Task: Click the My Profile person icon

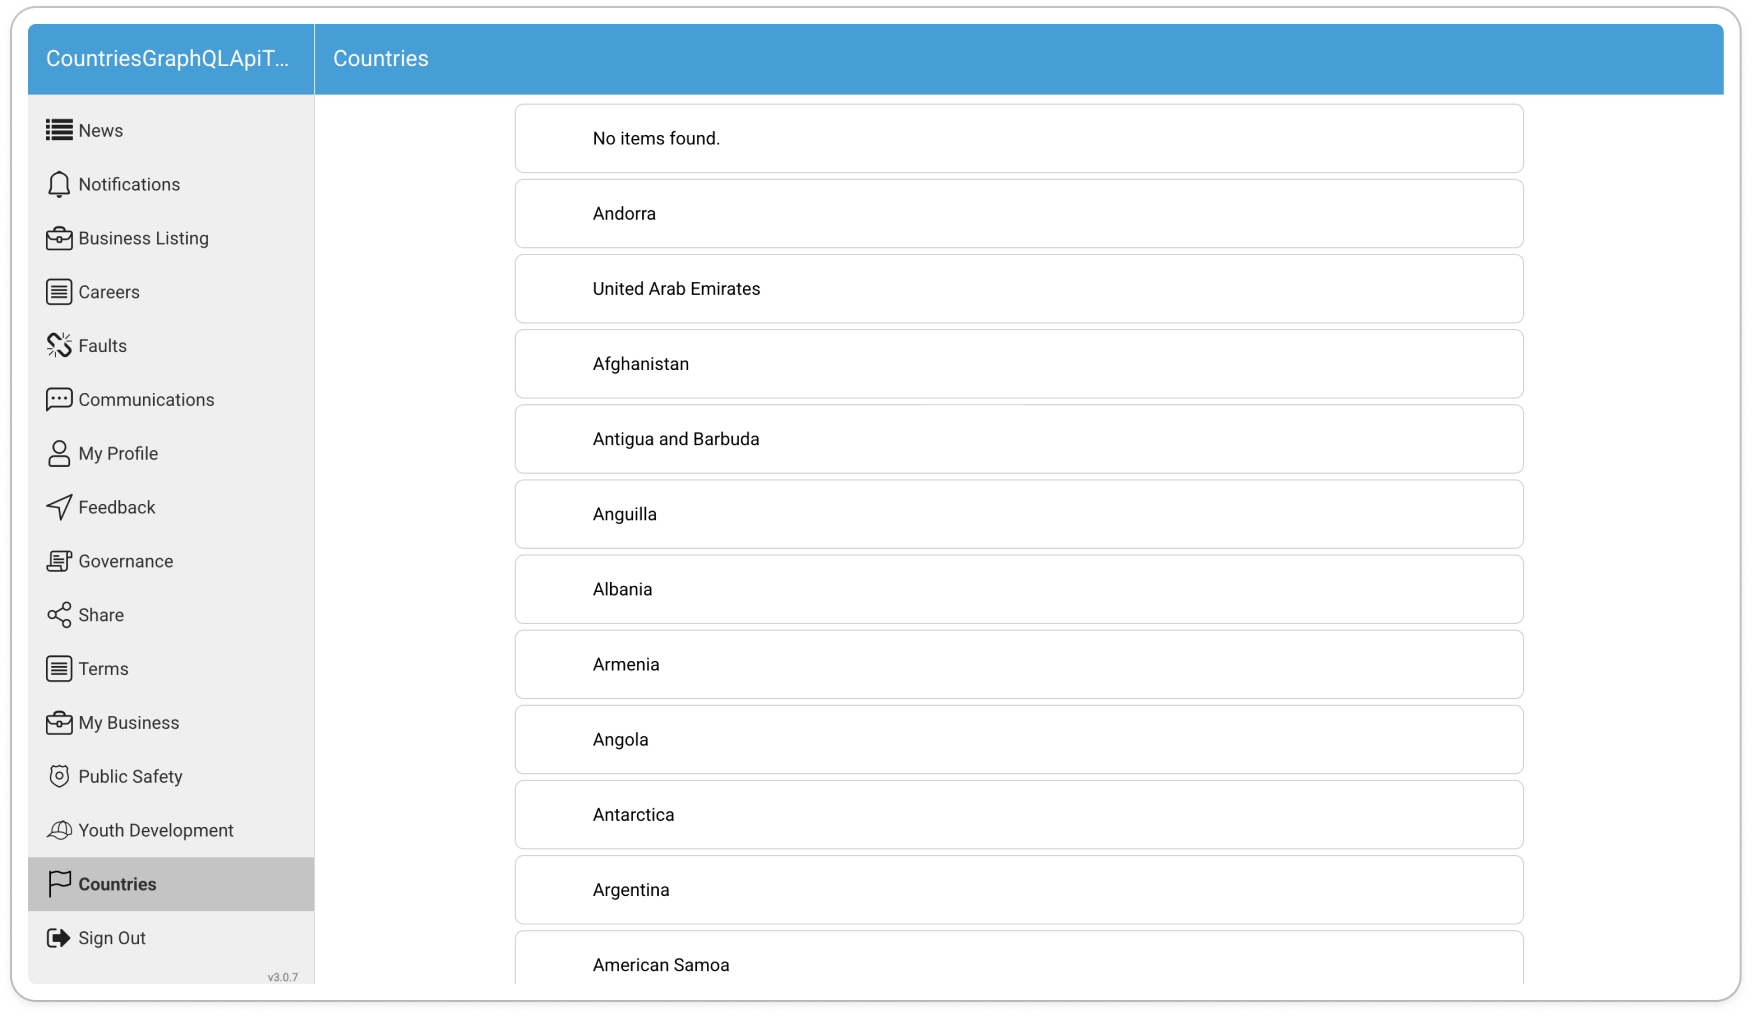Action: pos(59,453)
